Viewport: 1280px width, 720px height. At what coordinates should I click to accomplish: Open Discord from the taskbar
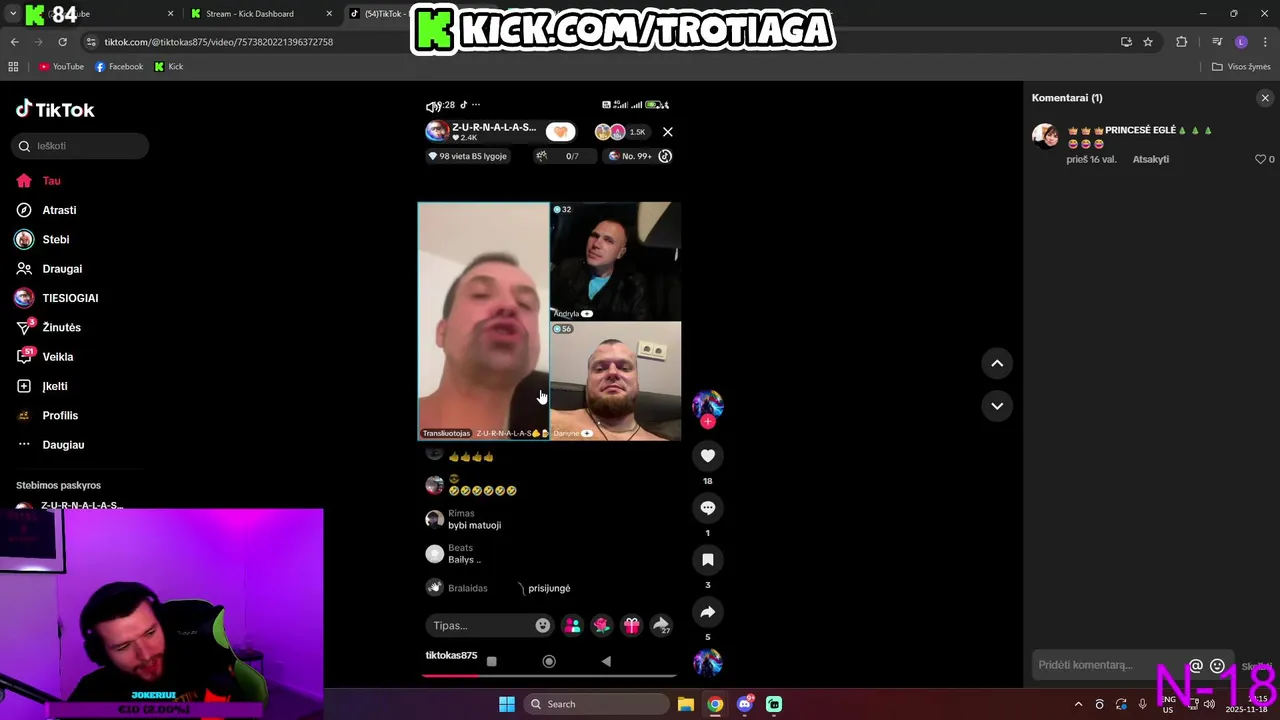tap(744, 704)
